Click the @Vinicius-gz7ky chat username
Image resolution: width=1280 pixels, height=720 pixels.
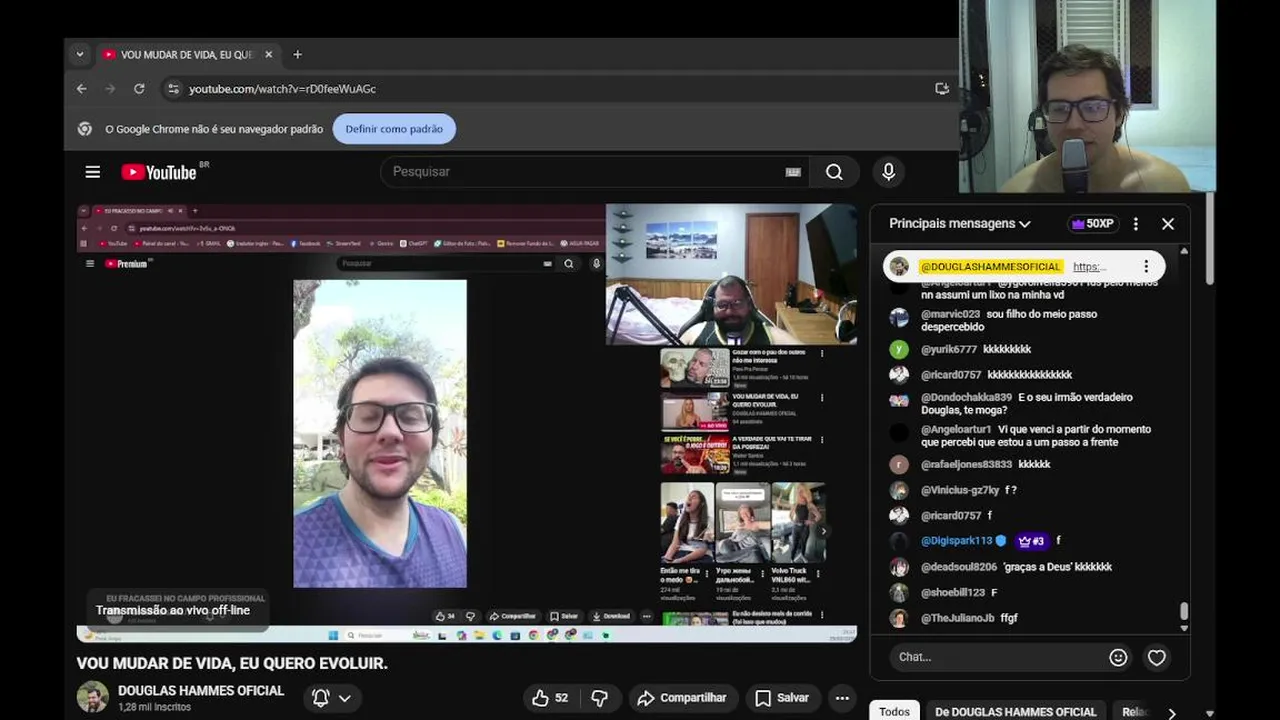pos(960,490)
